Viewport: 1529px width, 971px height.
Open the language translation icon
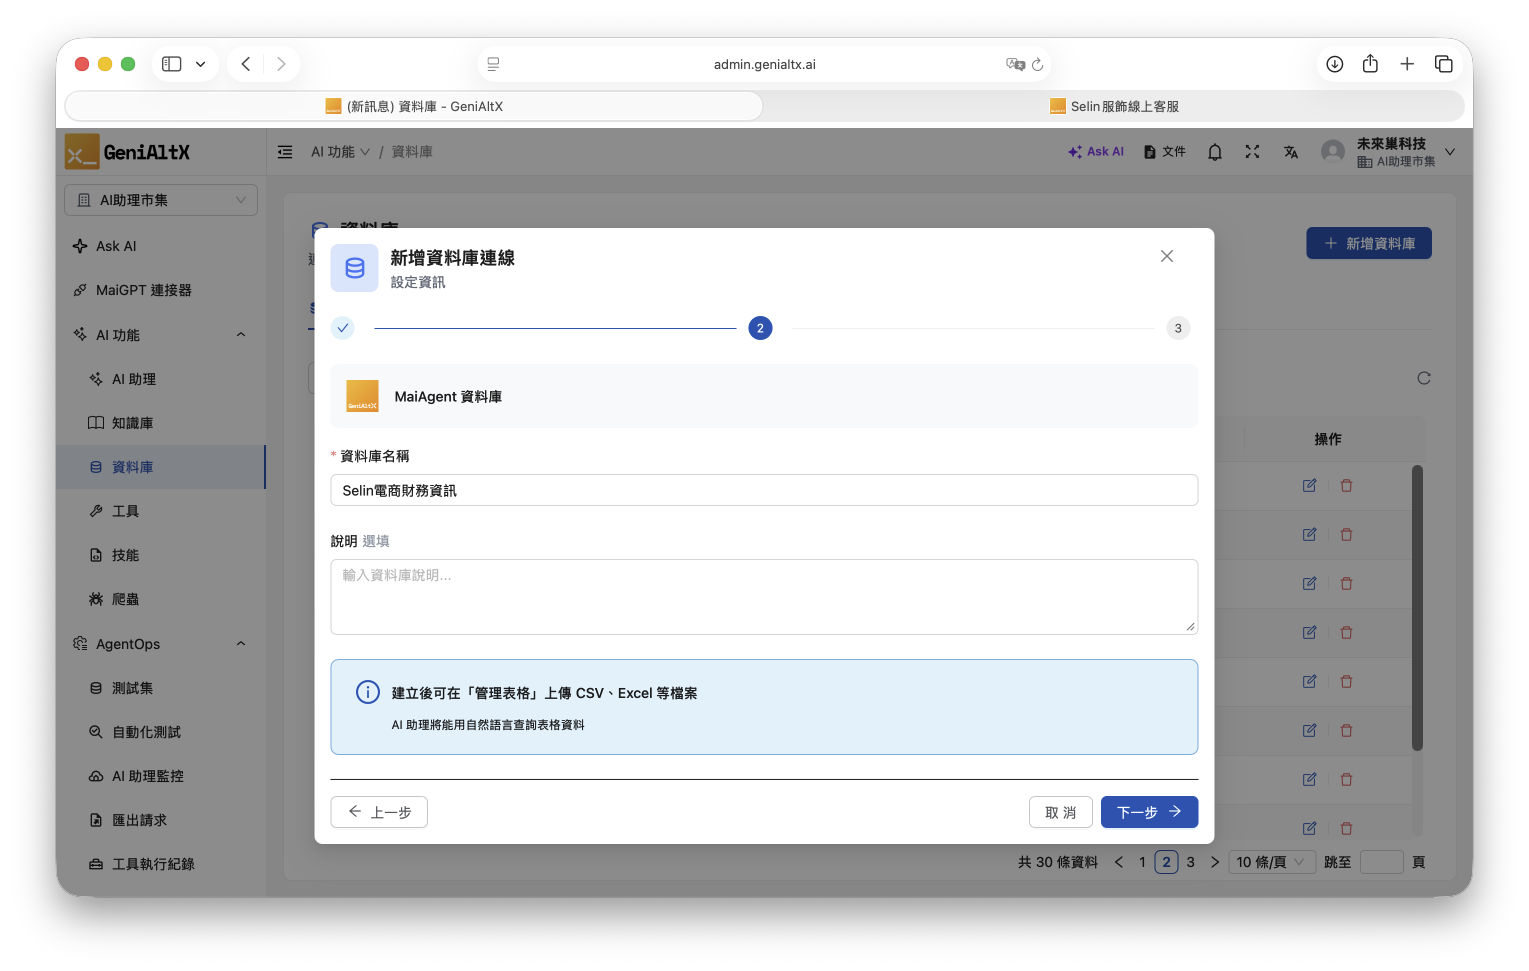1291,152
